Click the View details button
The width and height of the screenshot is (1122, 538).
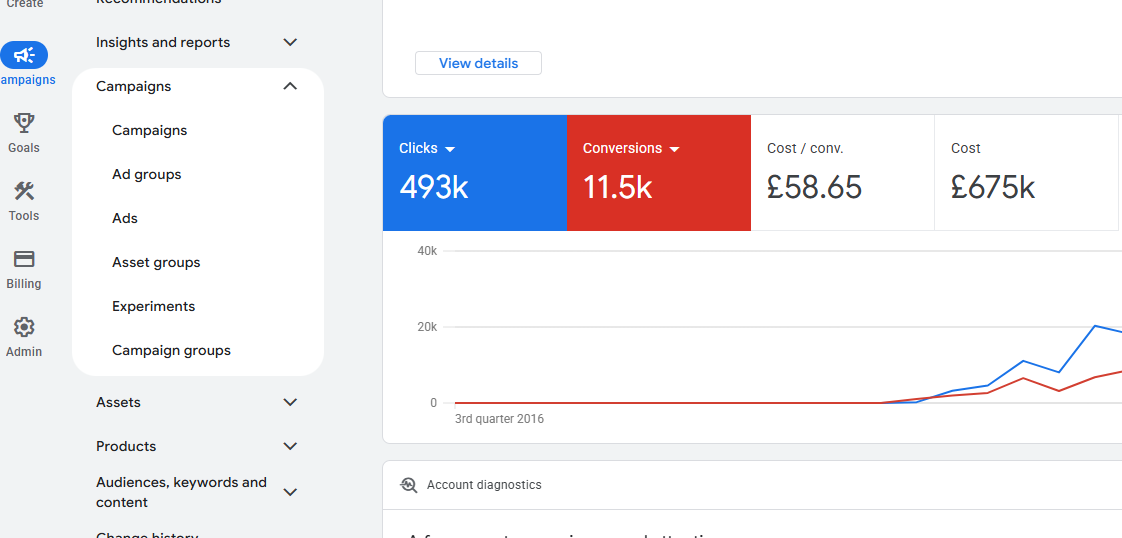coord(479,63)
